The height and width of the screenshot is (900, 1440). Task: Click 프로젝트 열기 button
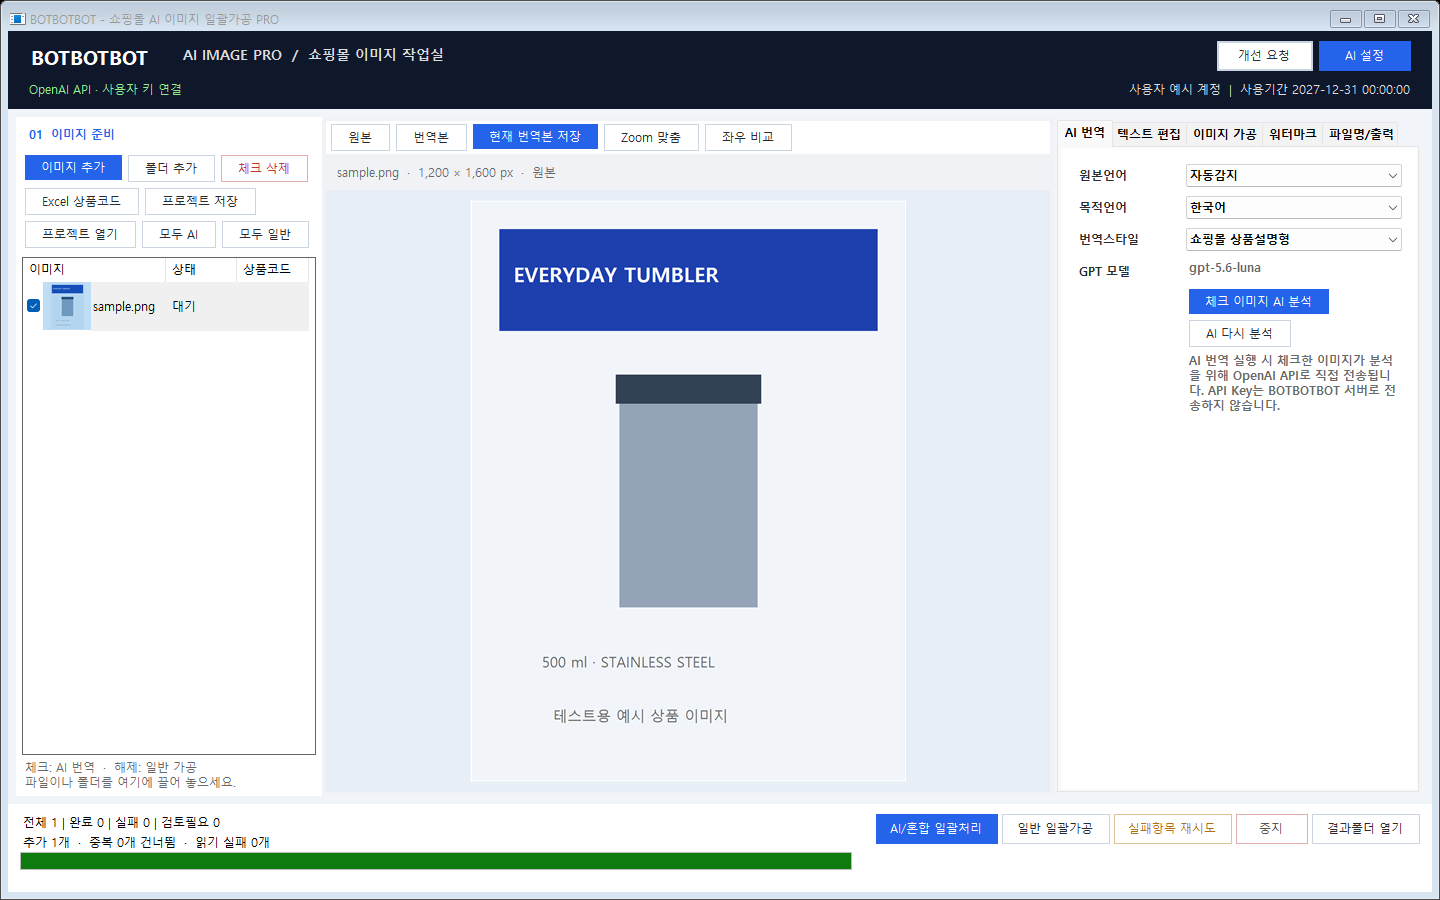tap(80, 234)
